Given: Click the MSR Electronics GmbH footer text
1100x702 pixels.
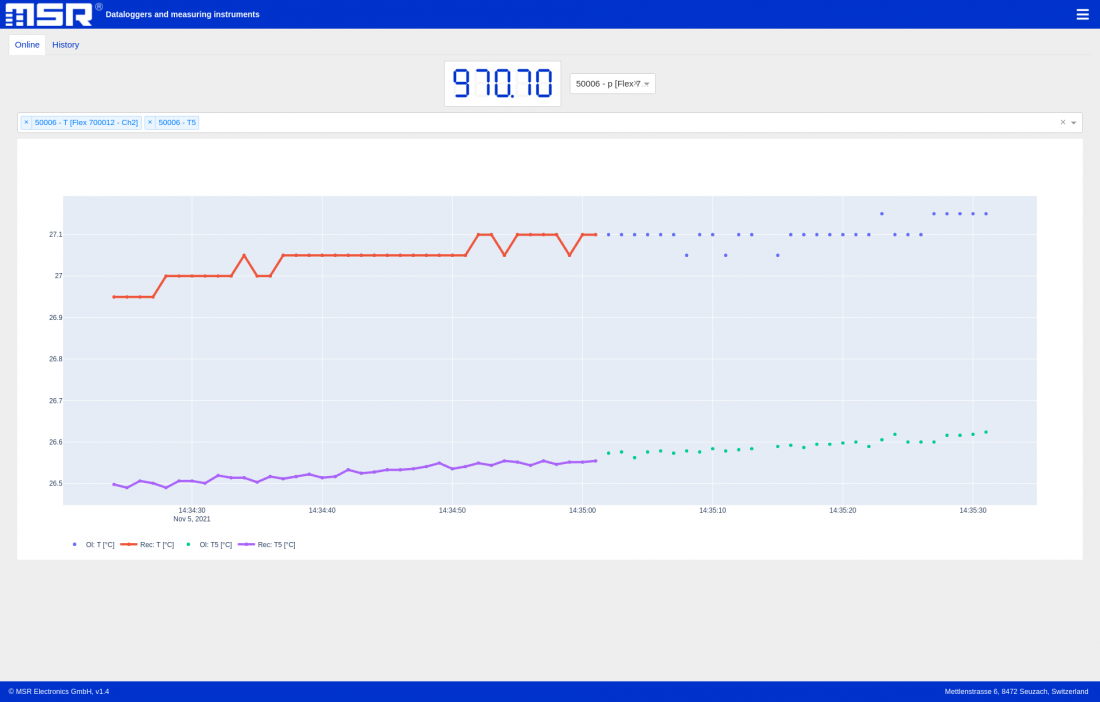Looking at the screenshot, I should coord(59,691).
